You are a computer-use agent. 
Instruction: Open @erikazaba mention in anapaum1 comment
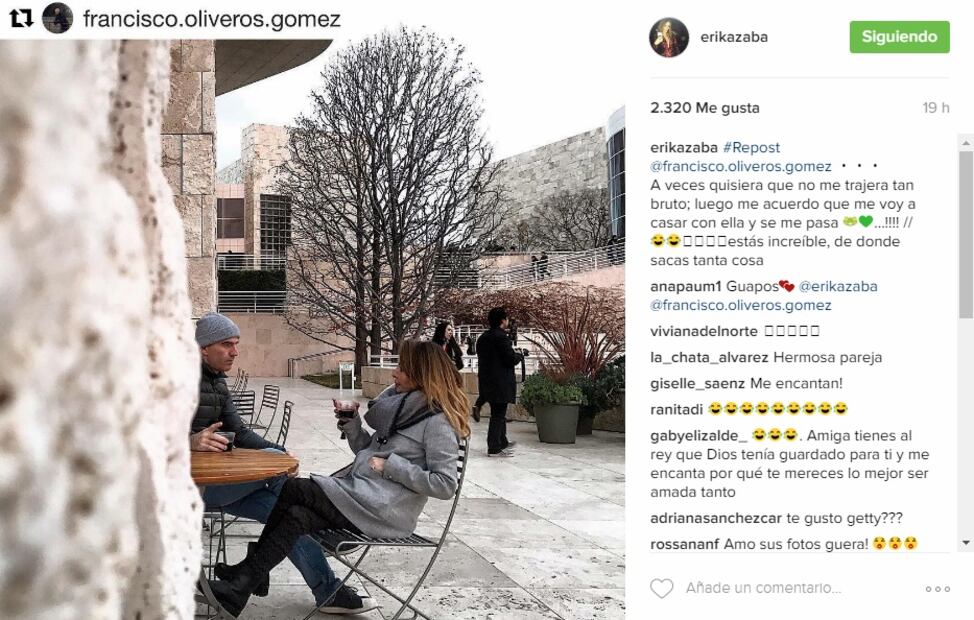(x=837, y=286)
